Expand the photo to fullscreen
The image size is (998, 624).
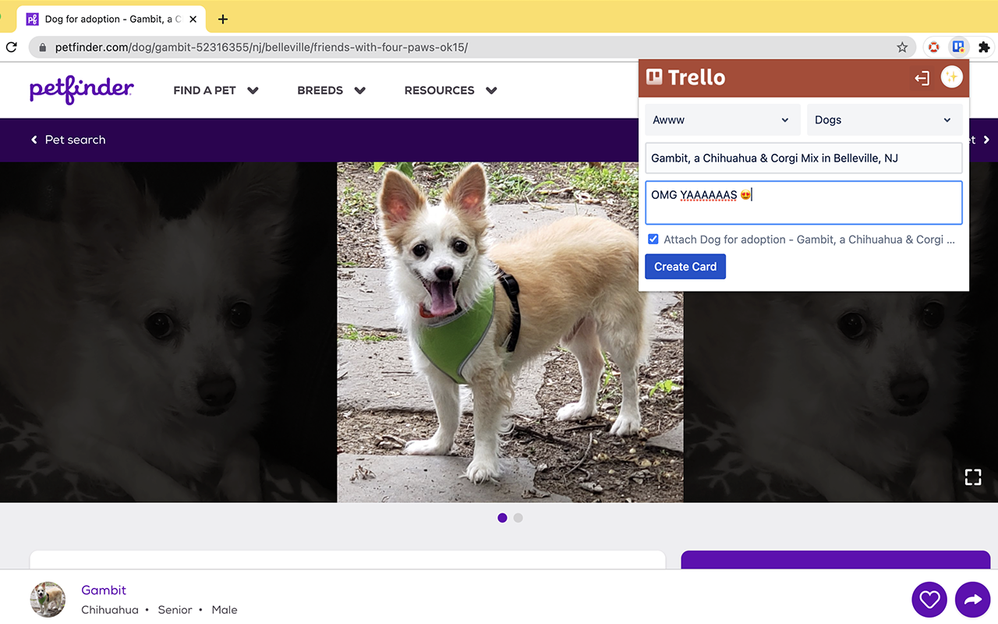click(972, 477)
